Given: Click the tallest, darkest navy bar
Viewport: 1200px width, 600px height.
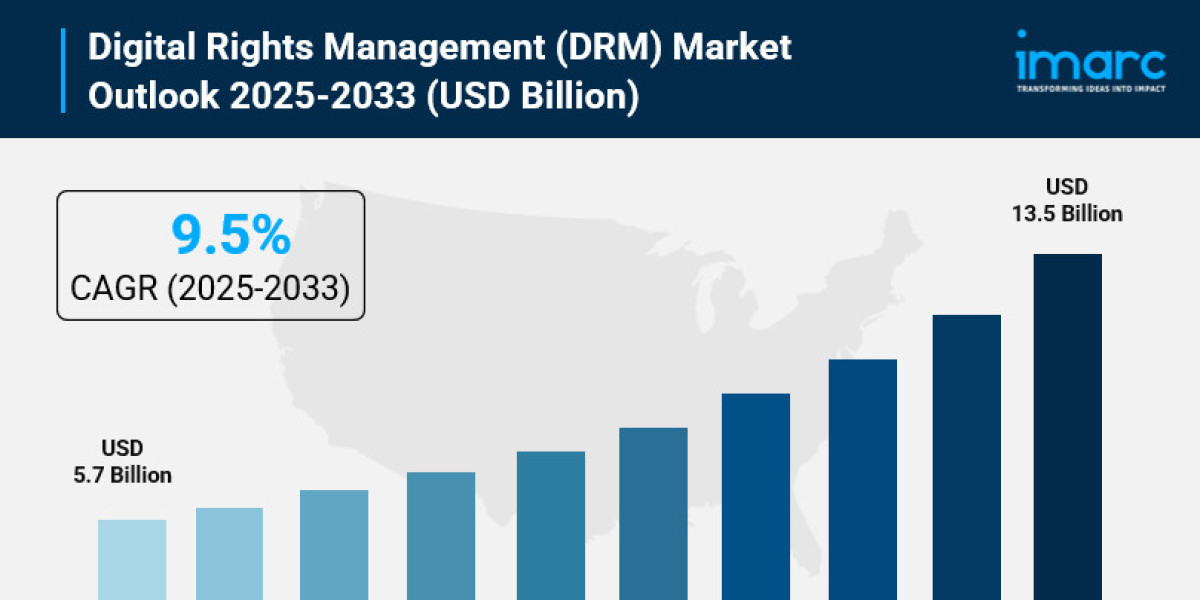Looking at the screenshot, I should point(1067,426).
